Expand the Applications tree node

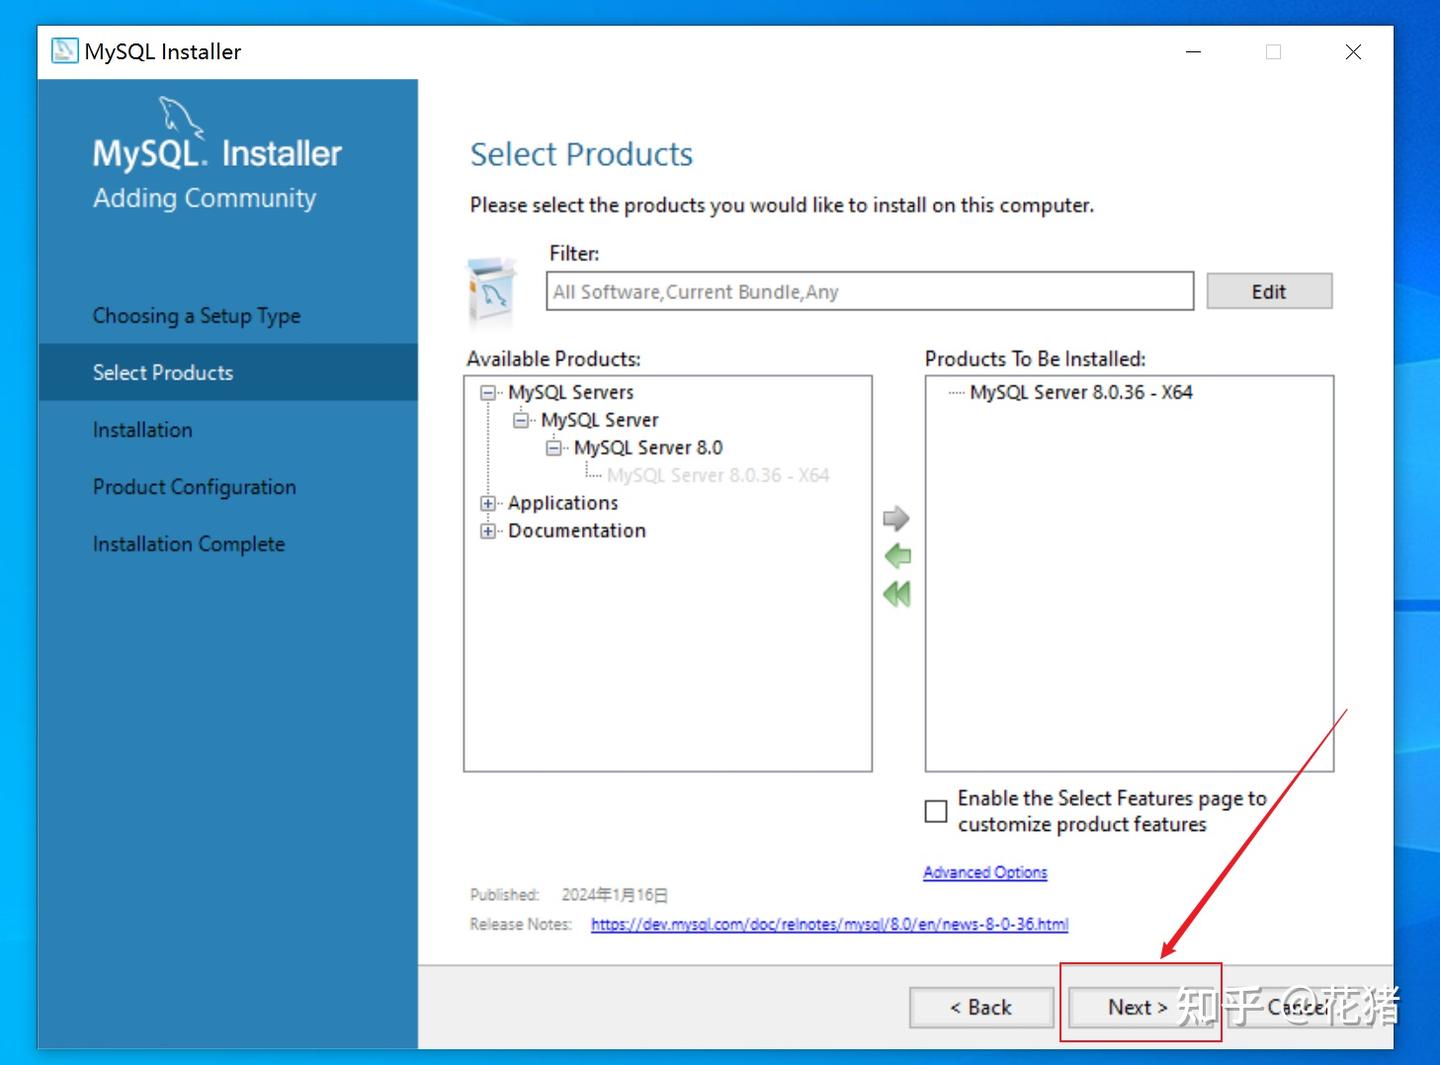pos(488,503)
